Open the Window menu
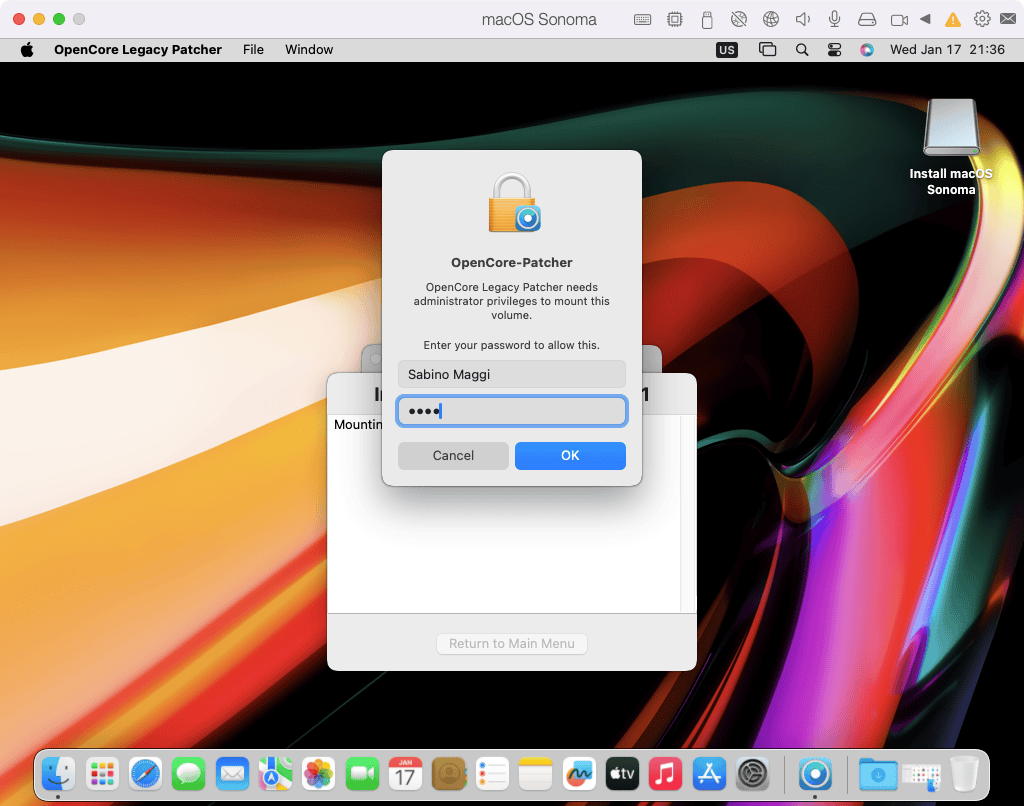The height and width of the screenshot is (806, 1024). [309, 49]
